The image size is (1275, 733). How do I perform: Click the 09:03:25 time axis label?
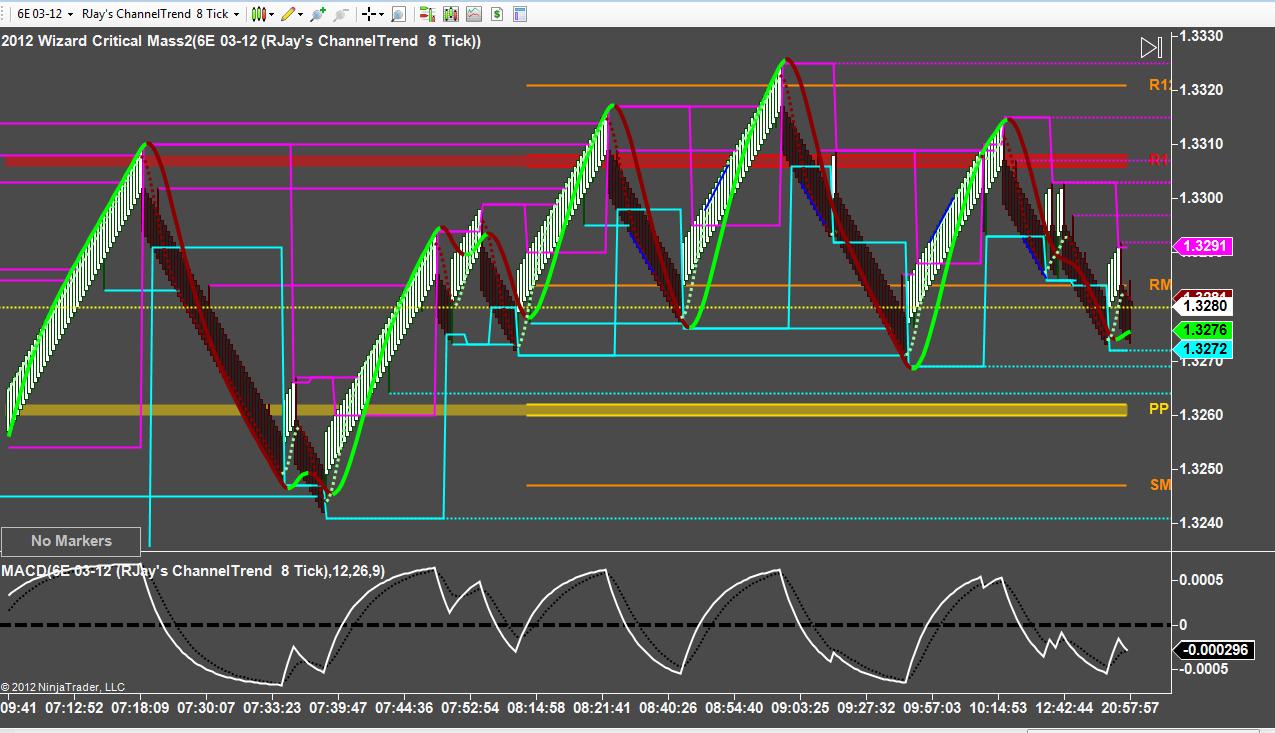click(x=800, y=708)
